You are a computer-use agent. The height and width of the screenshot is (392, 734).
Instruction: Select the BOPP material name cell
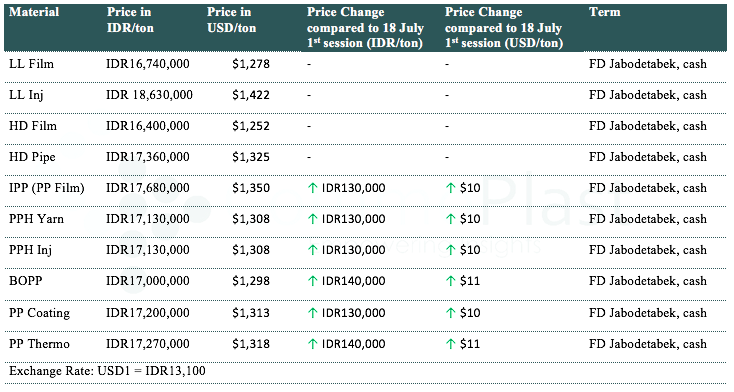point(26,281)
